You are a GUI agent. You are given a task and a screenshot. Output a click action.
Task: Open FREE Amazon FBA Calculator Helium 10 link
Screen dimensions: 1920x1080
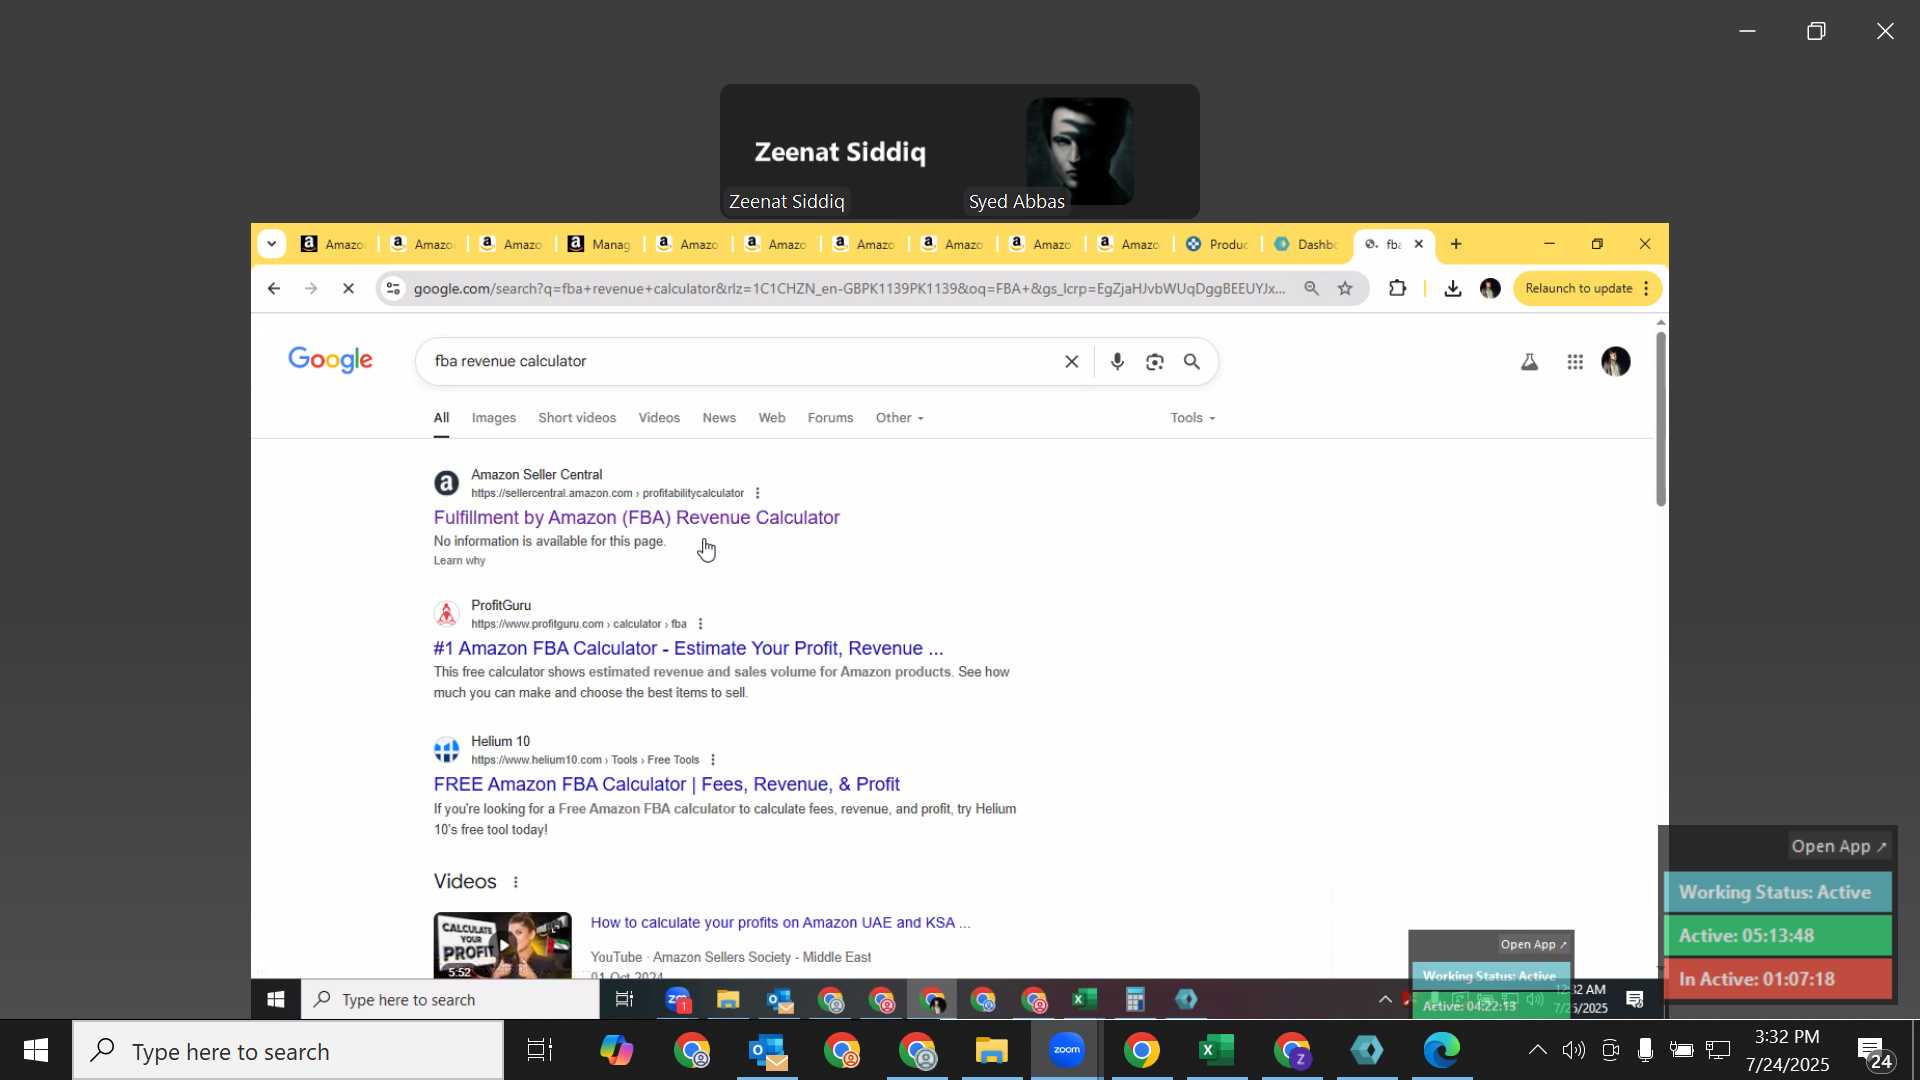(666, 785)
